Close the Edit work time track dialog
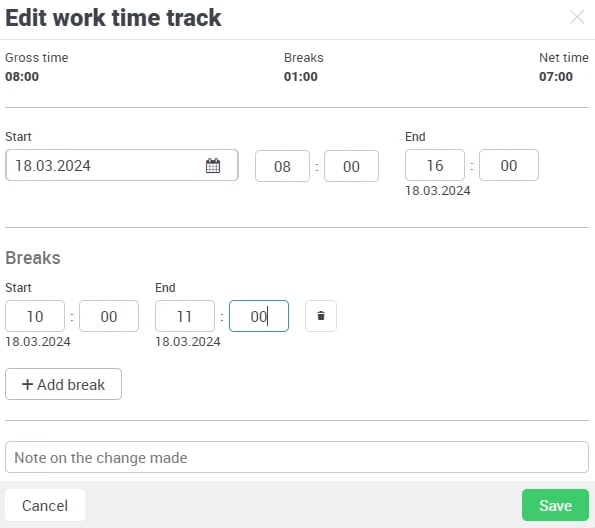This screenshot has height=528, width=595. 577,17
